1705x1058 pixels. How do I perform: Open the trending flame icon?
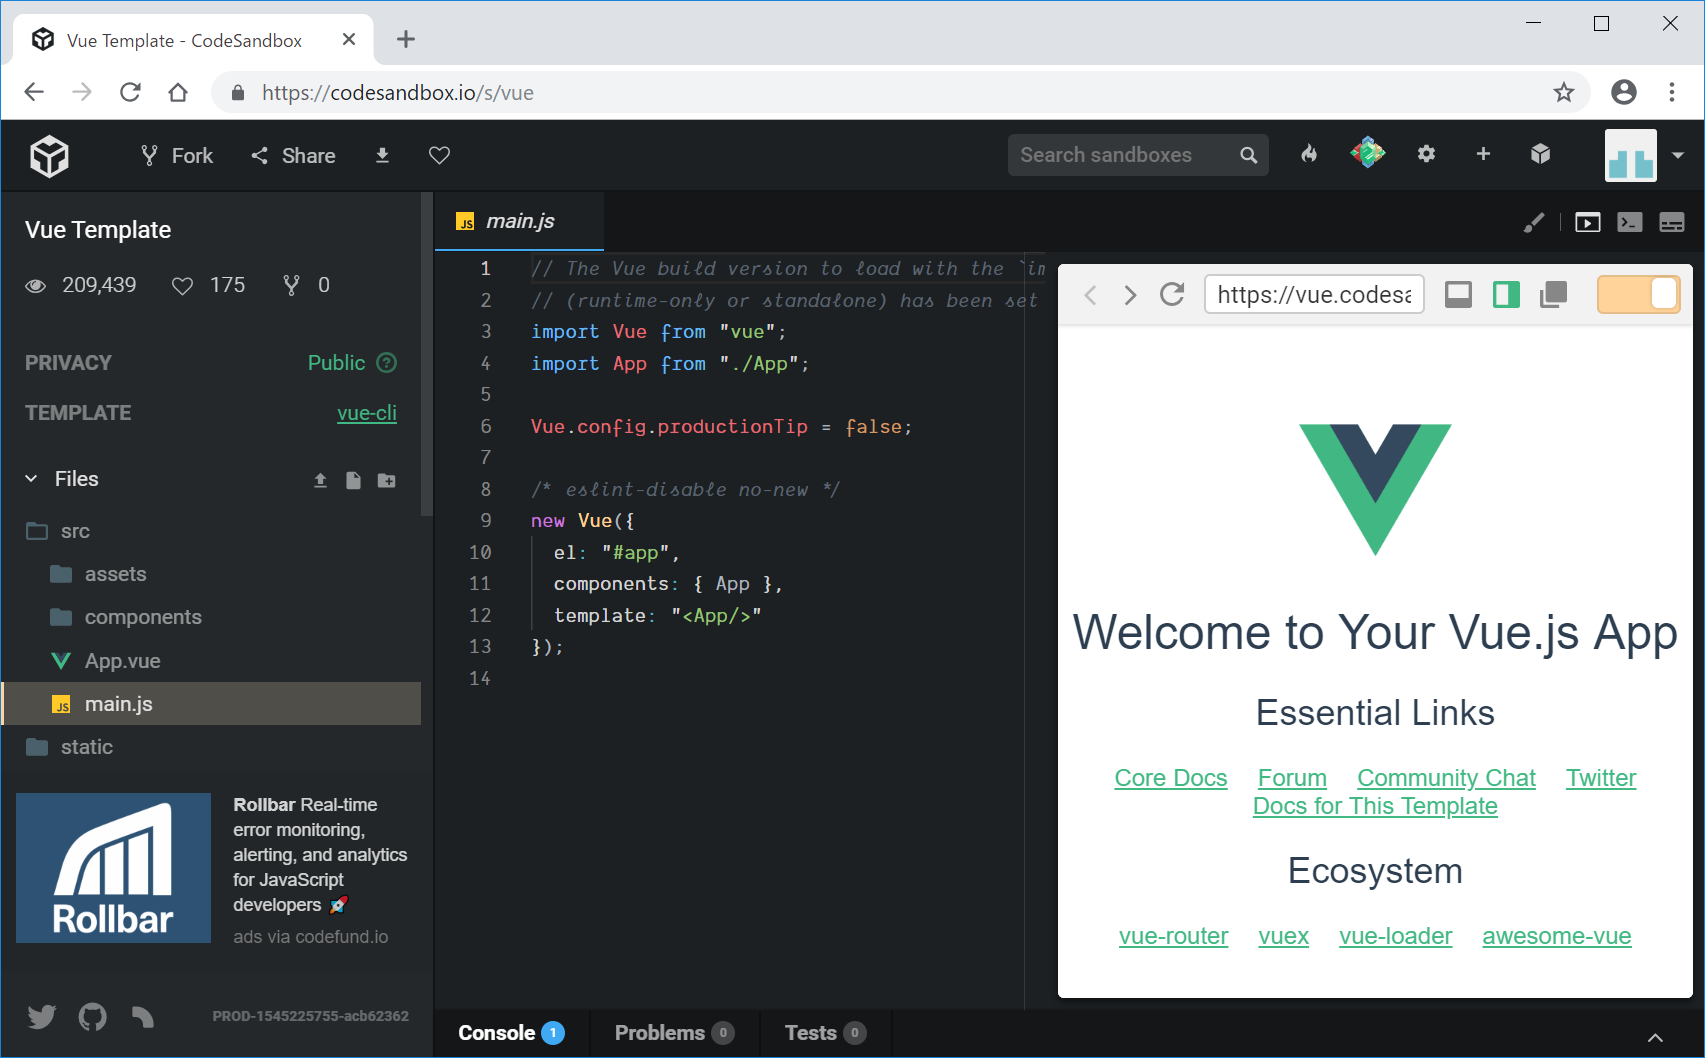(x=1309, y=154)
